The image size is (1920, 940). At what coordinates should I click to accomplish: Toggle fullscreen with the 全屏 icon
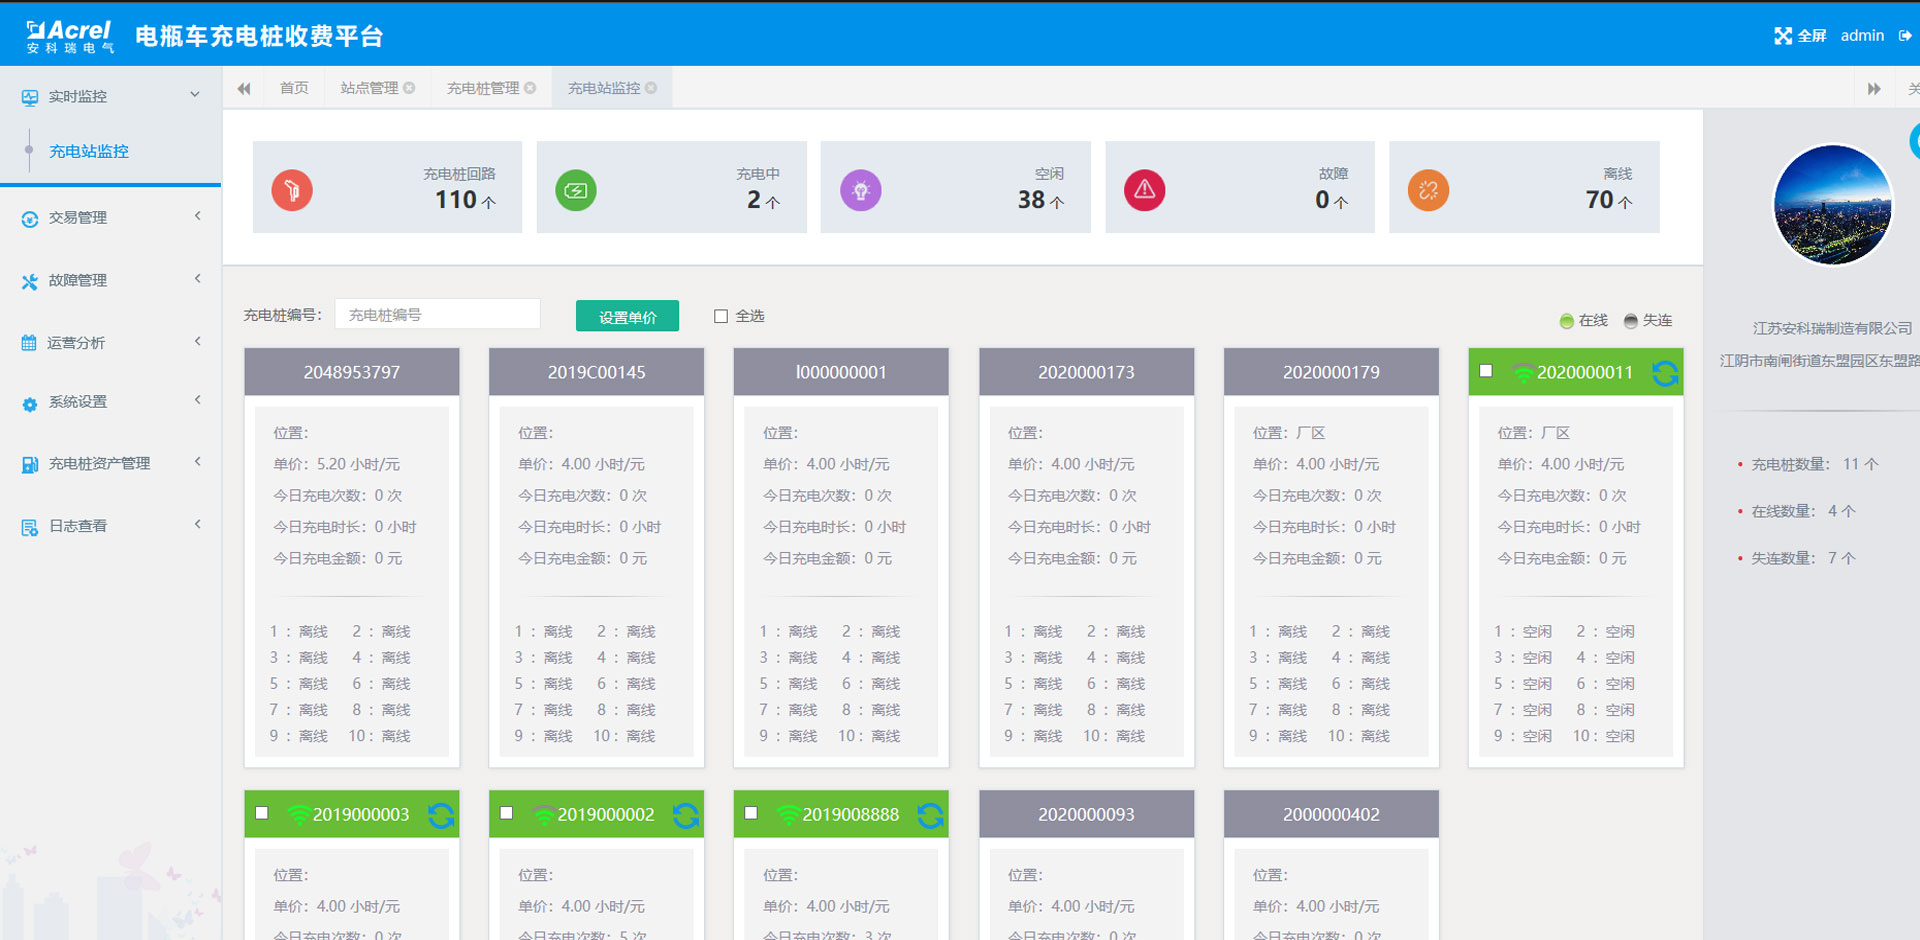coord(1783,36)
